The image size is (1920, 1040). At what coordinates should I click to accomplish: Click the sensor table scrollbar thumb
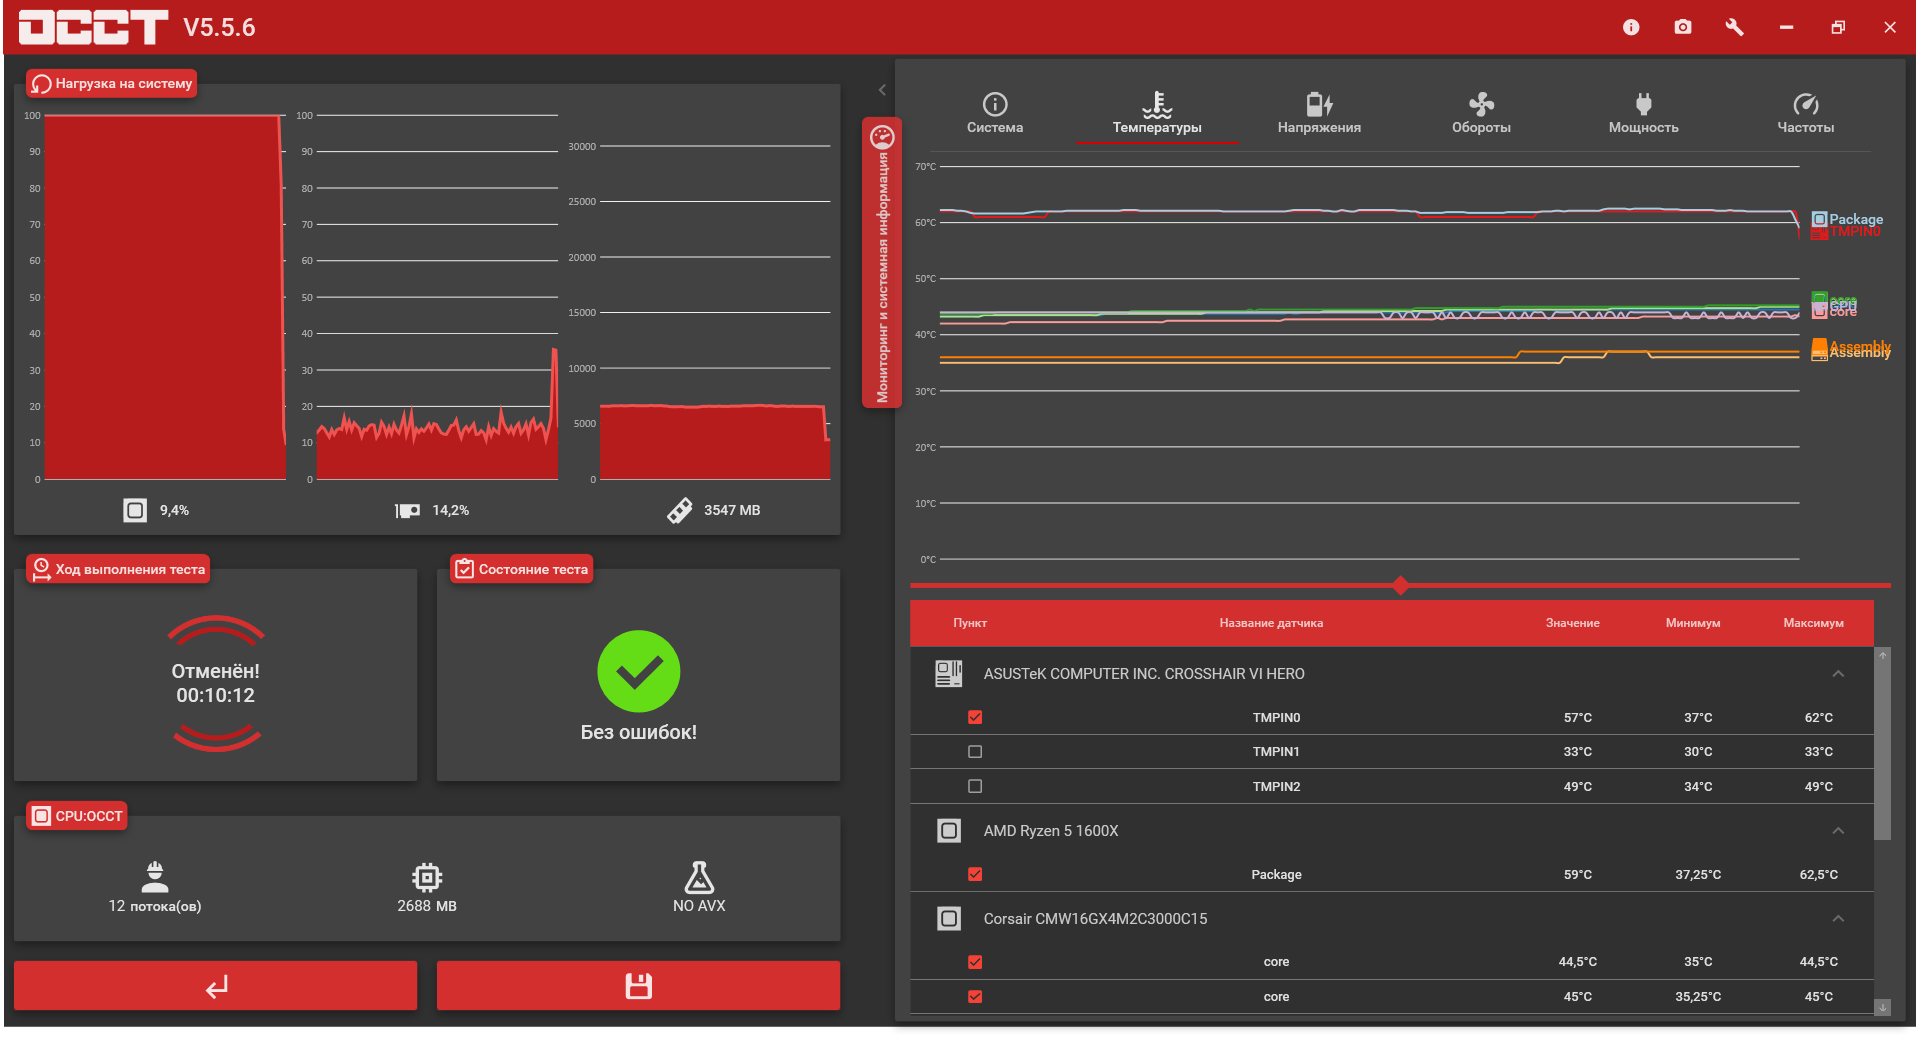[x=1882, y=751]
